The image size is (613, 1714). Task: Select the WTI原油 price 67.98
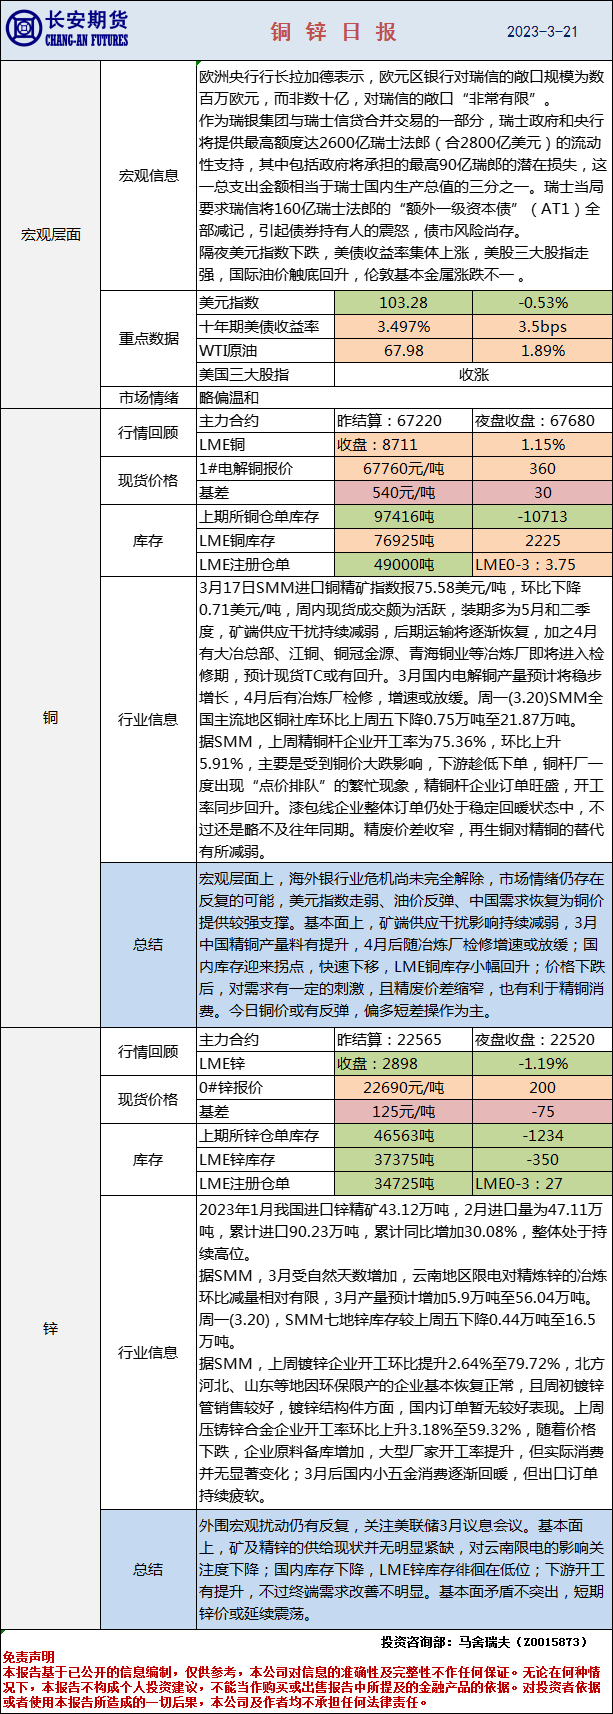[x=403, y=351]
